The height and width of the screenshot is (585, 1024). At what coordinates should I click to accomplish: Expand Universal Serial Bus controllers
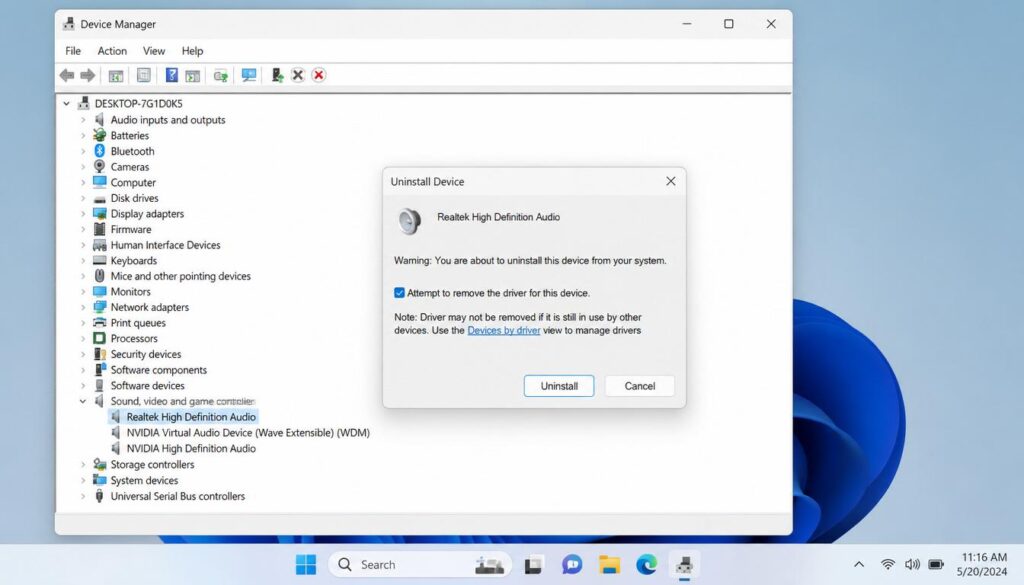[x=83, y=496]
